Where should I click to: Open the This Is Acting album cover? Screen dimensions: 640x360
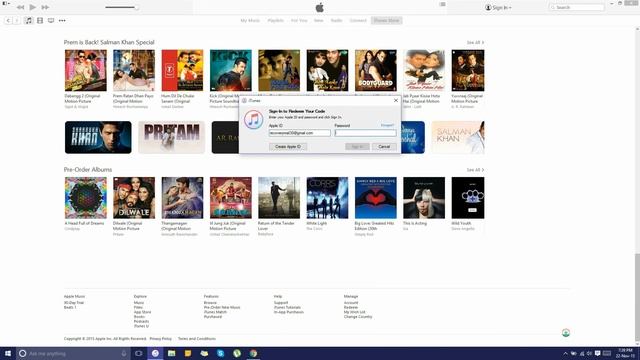(x=424, y=198)
